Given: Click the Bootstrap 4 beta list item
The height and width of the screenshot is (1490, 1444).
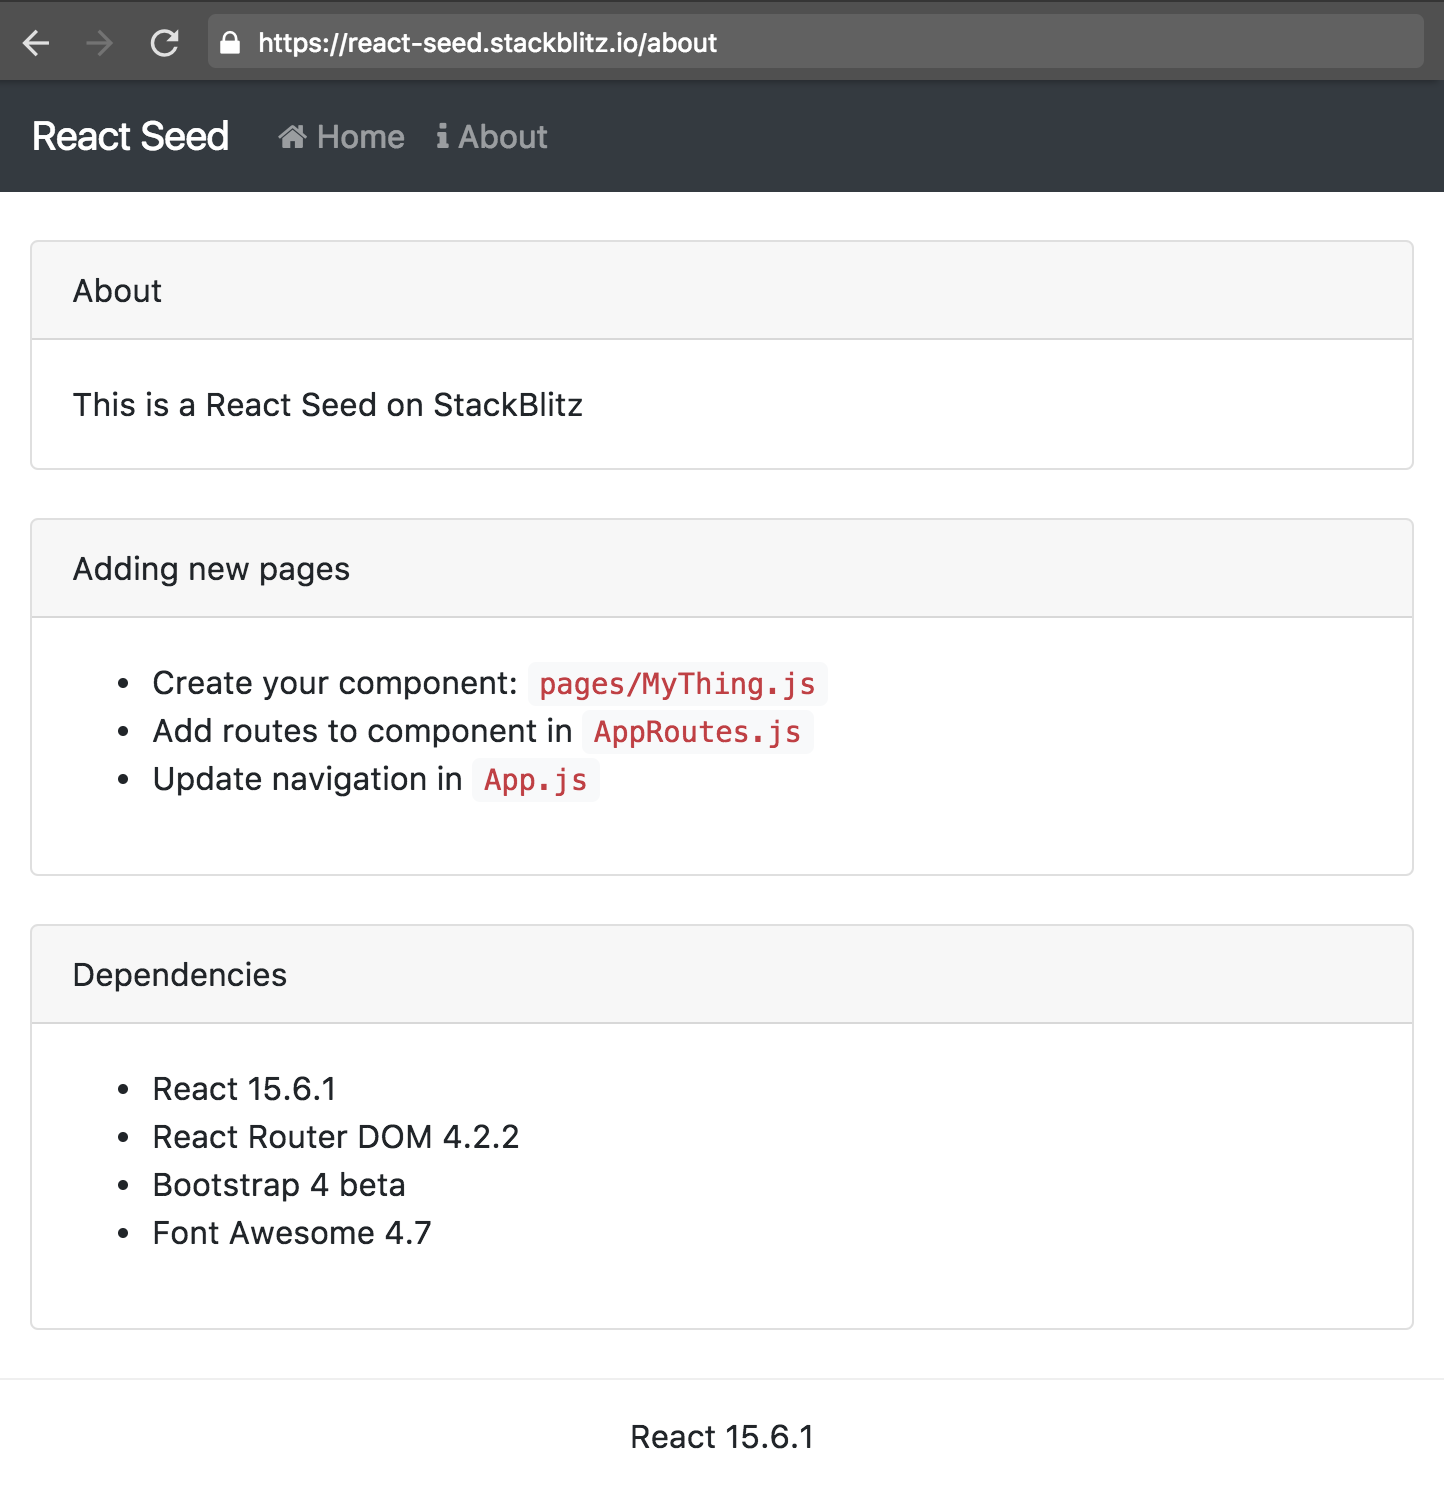Looking at the screenshot, I should [x=279, y=1185].
